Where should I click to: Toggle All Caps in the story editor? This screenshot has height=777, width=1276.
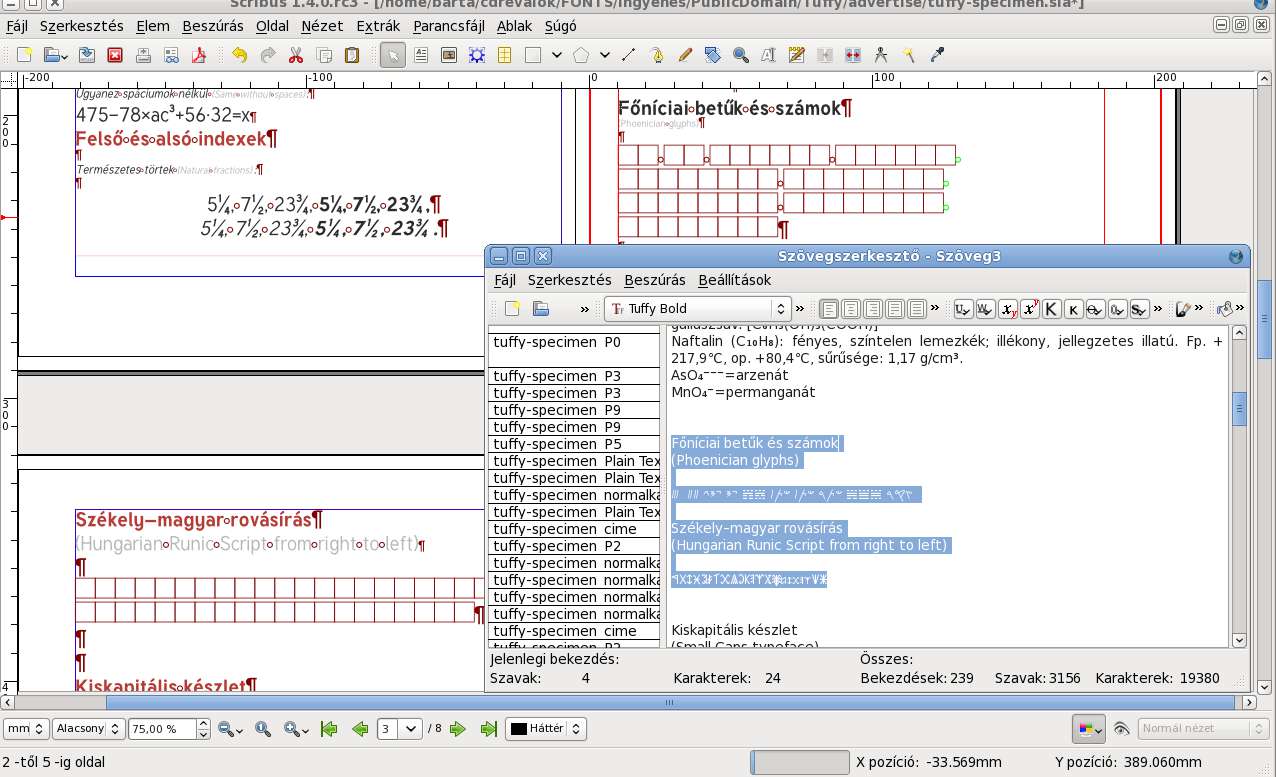pyautogui.click(x=1051, y=309)
